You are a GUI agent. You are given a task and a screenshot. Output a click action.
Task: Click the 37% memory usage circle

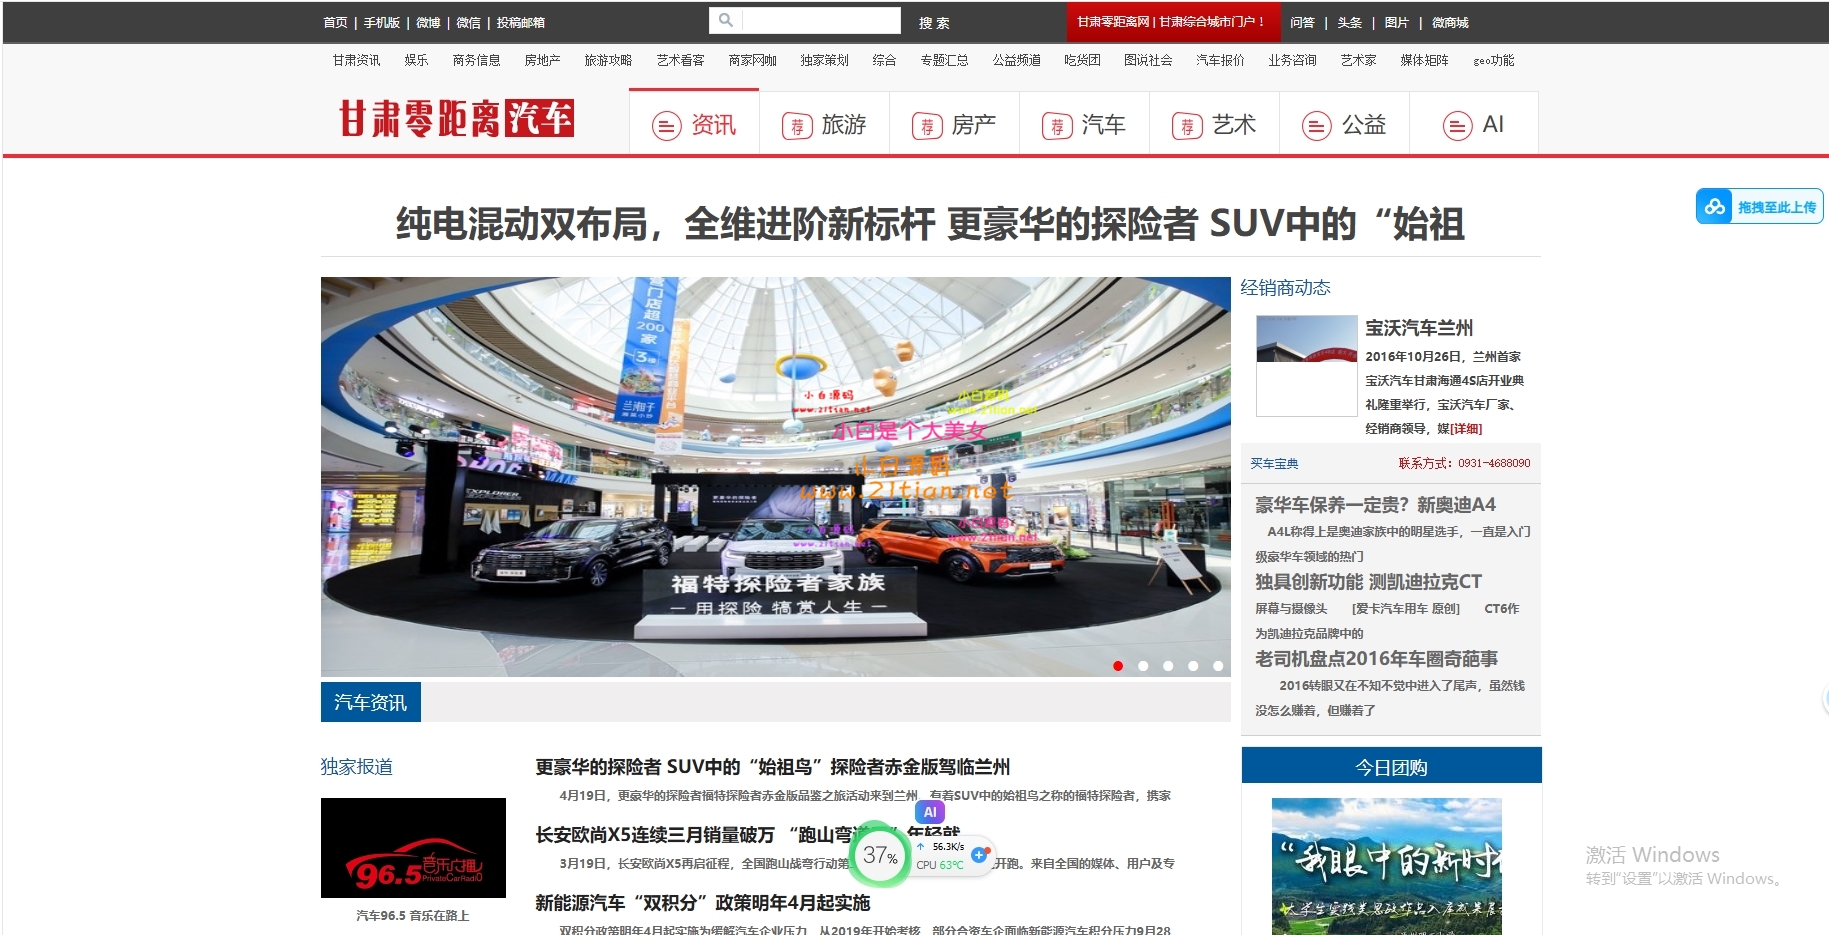click(x=880, y=855)
